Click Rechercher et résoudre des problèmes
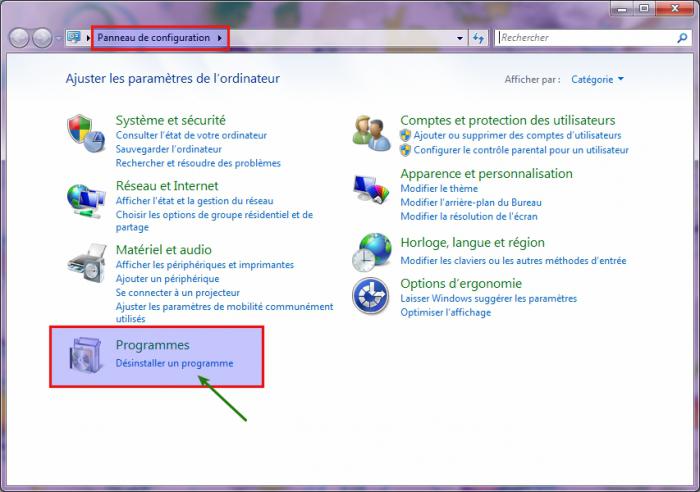700x492 pixels. point(198,163)
